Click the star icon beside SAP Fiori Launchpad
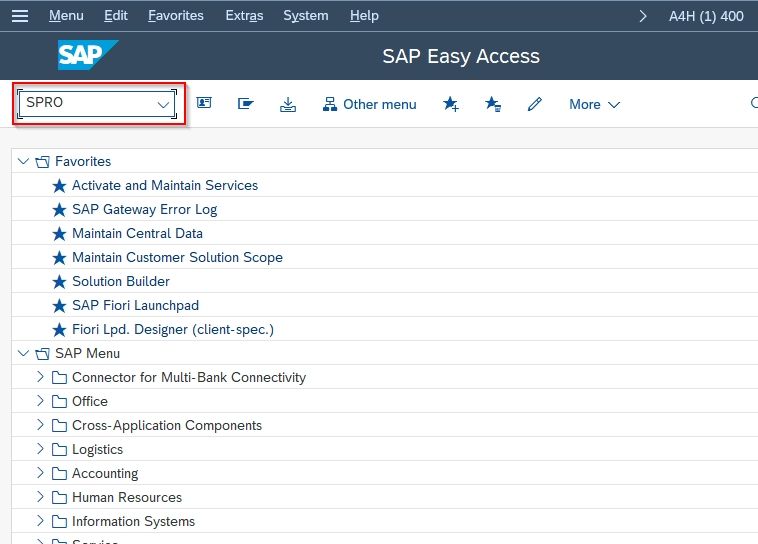This screenshot has height=544, width=758. [59, 306]
